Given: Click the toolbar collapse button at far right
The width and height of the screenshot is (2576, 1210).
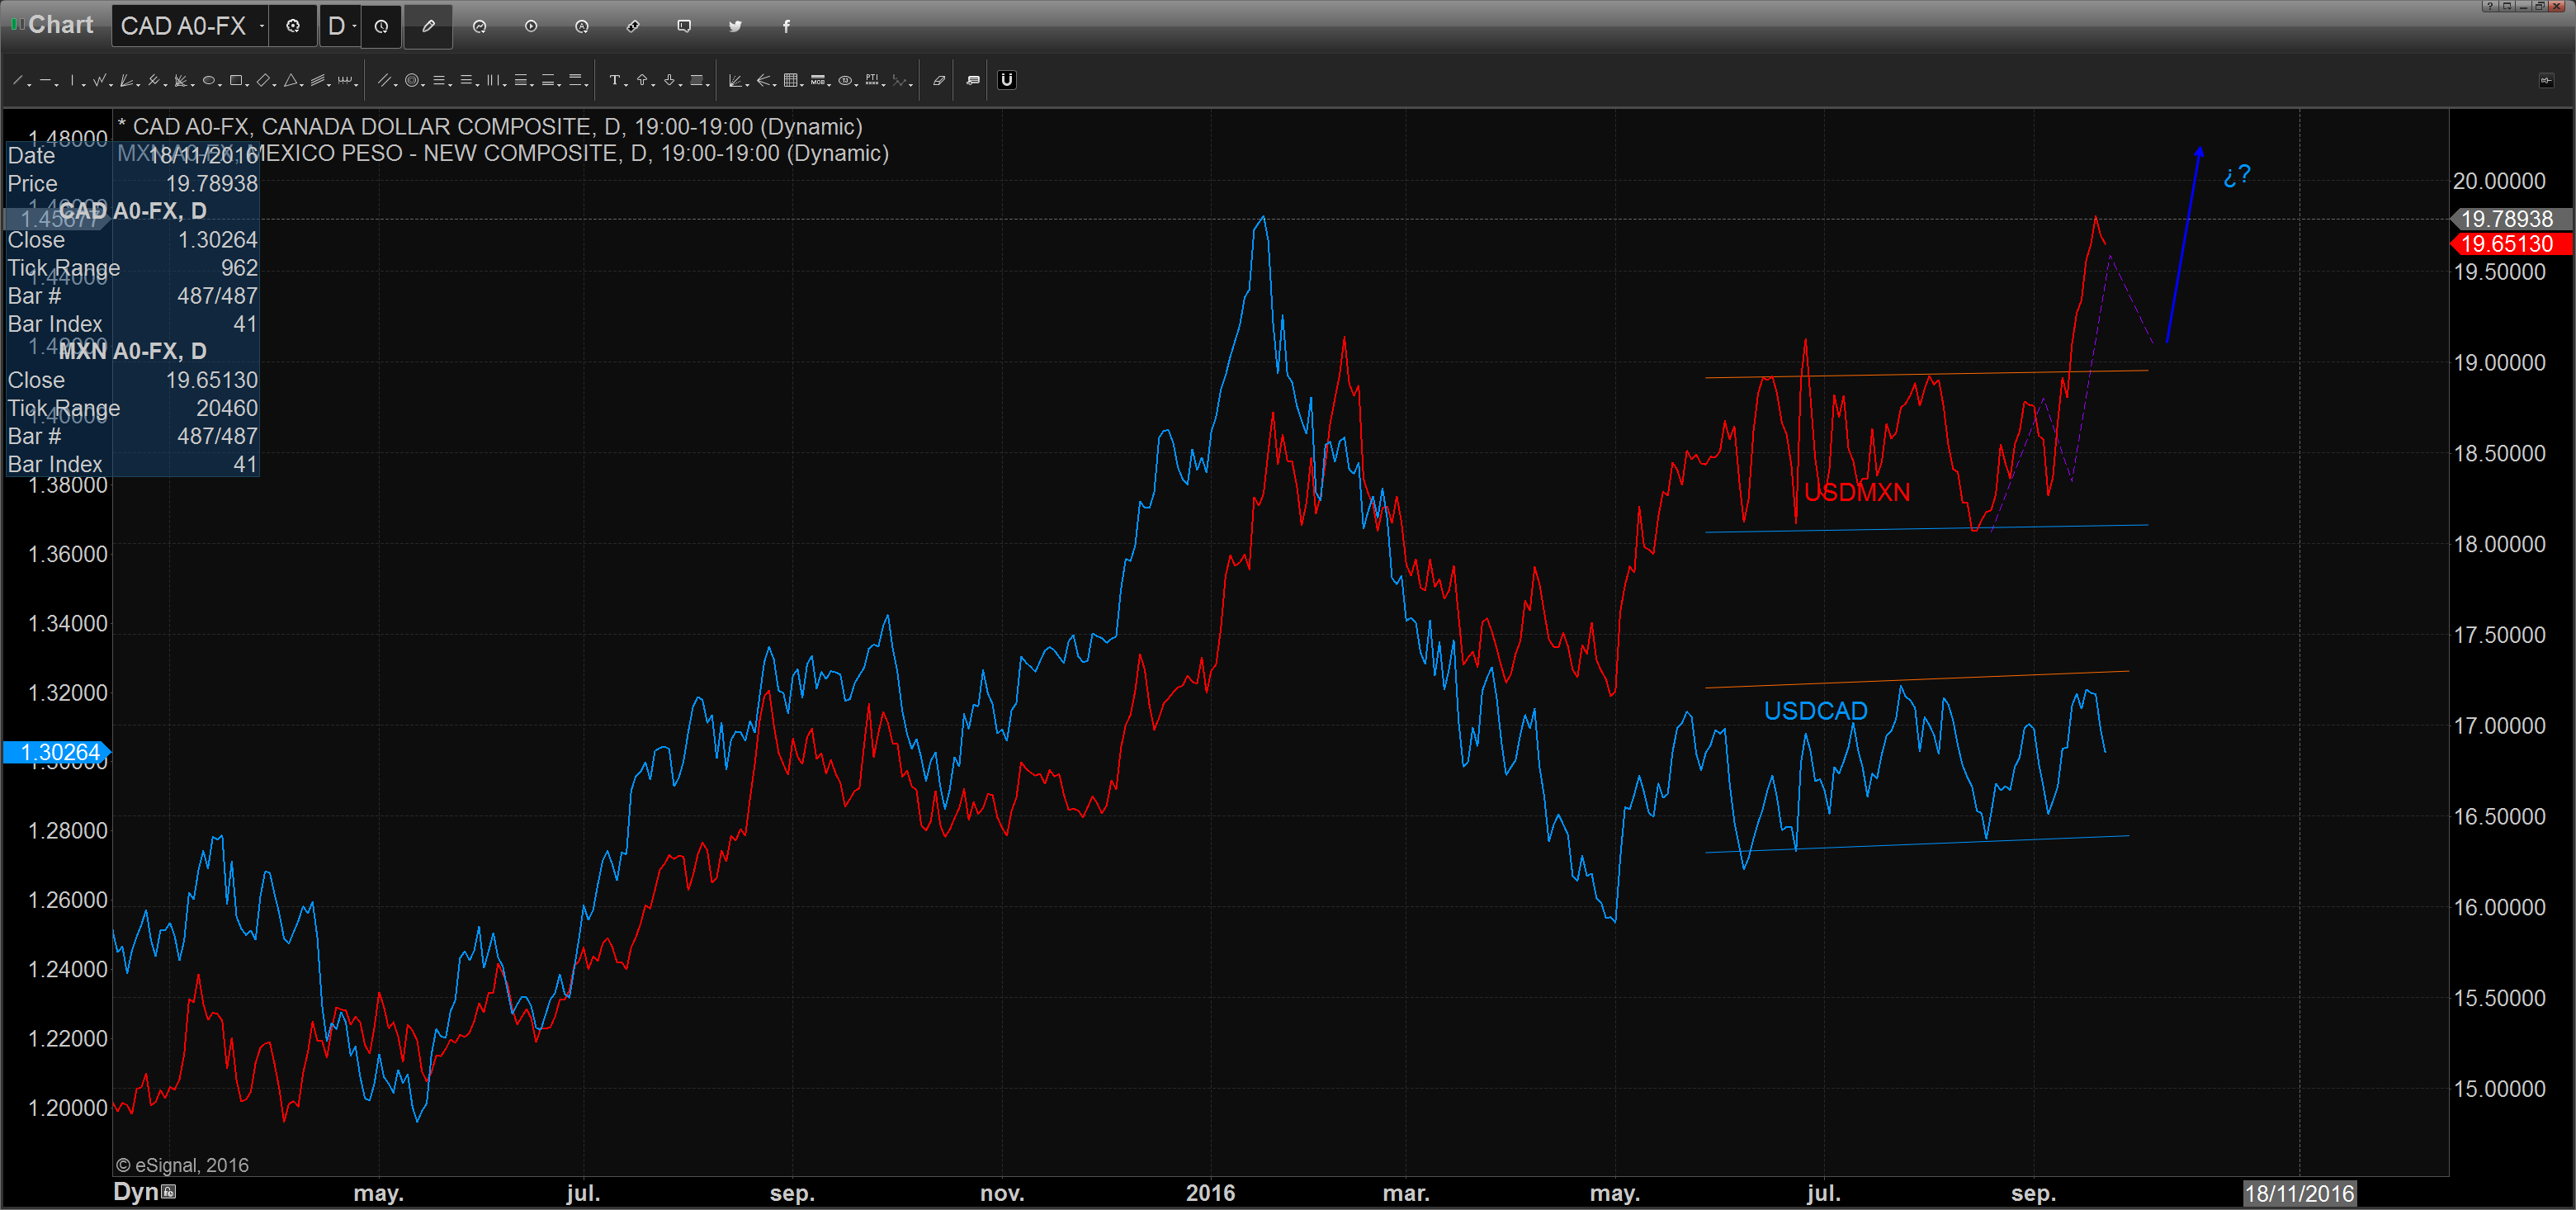Looking at the screenshot, I should pyautogui.click(x=2546, y=80).
